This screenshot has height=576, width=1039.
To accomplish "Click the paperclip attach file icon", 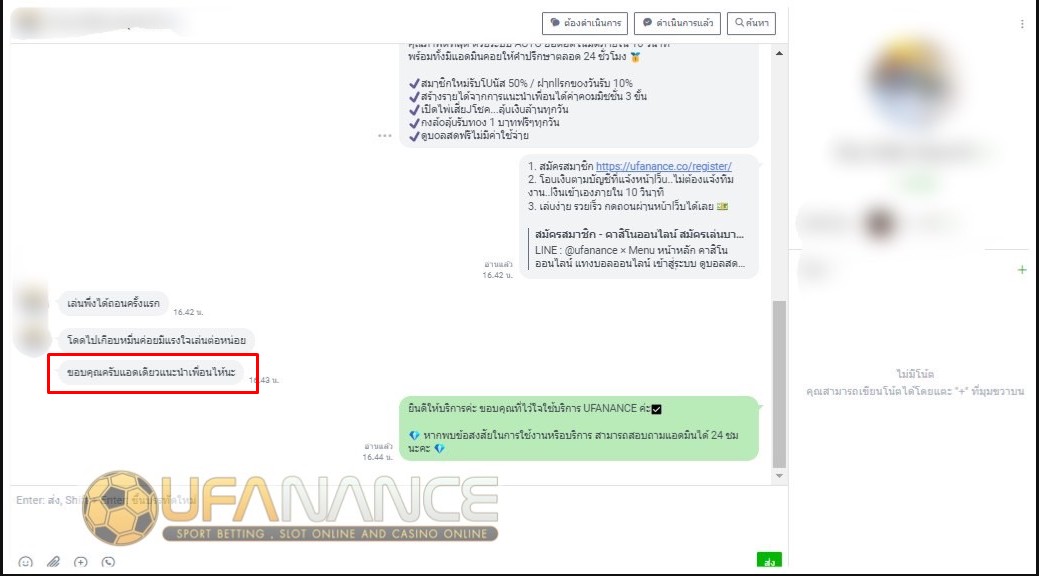I will (53, 562).
